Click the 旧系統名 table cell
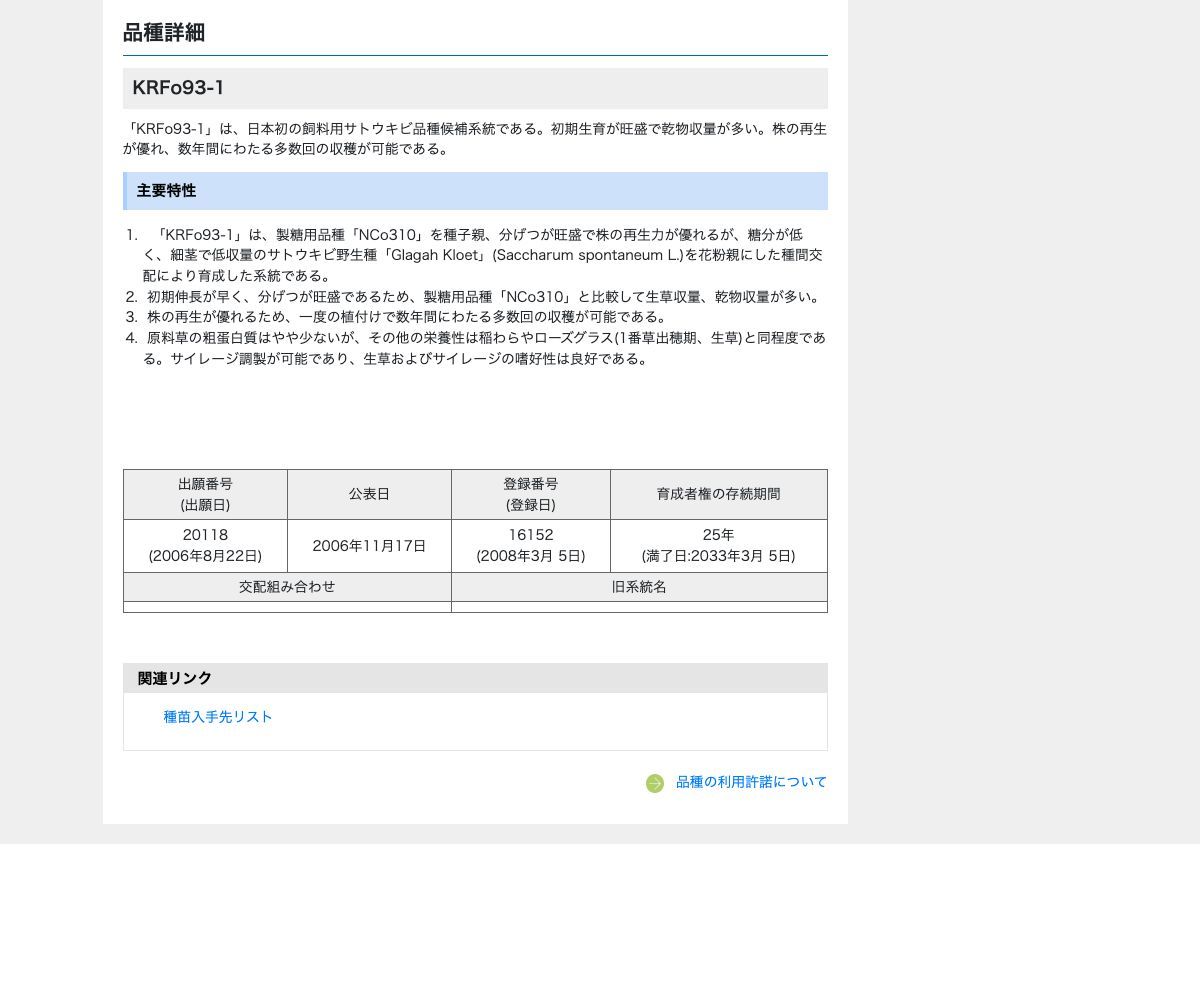Image resolution: width=1200 pixels, height=1000 pixels. tap(639, 587)
